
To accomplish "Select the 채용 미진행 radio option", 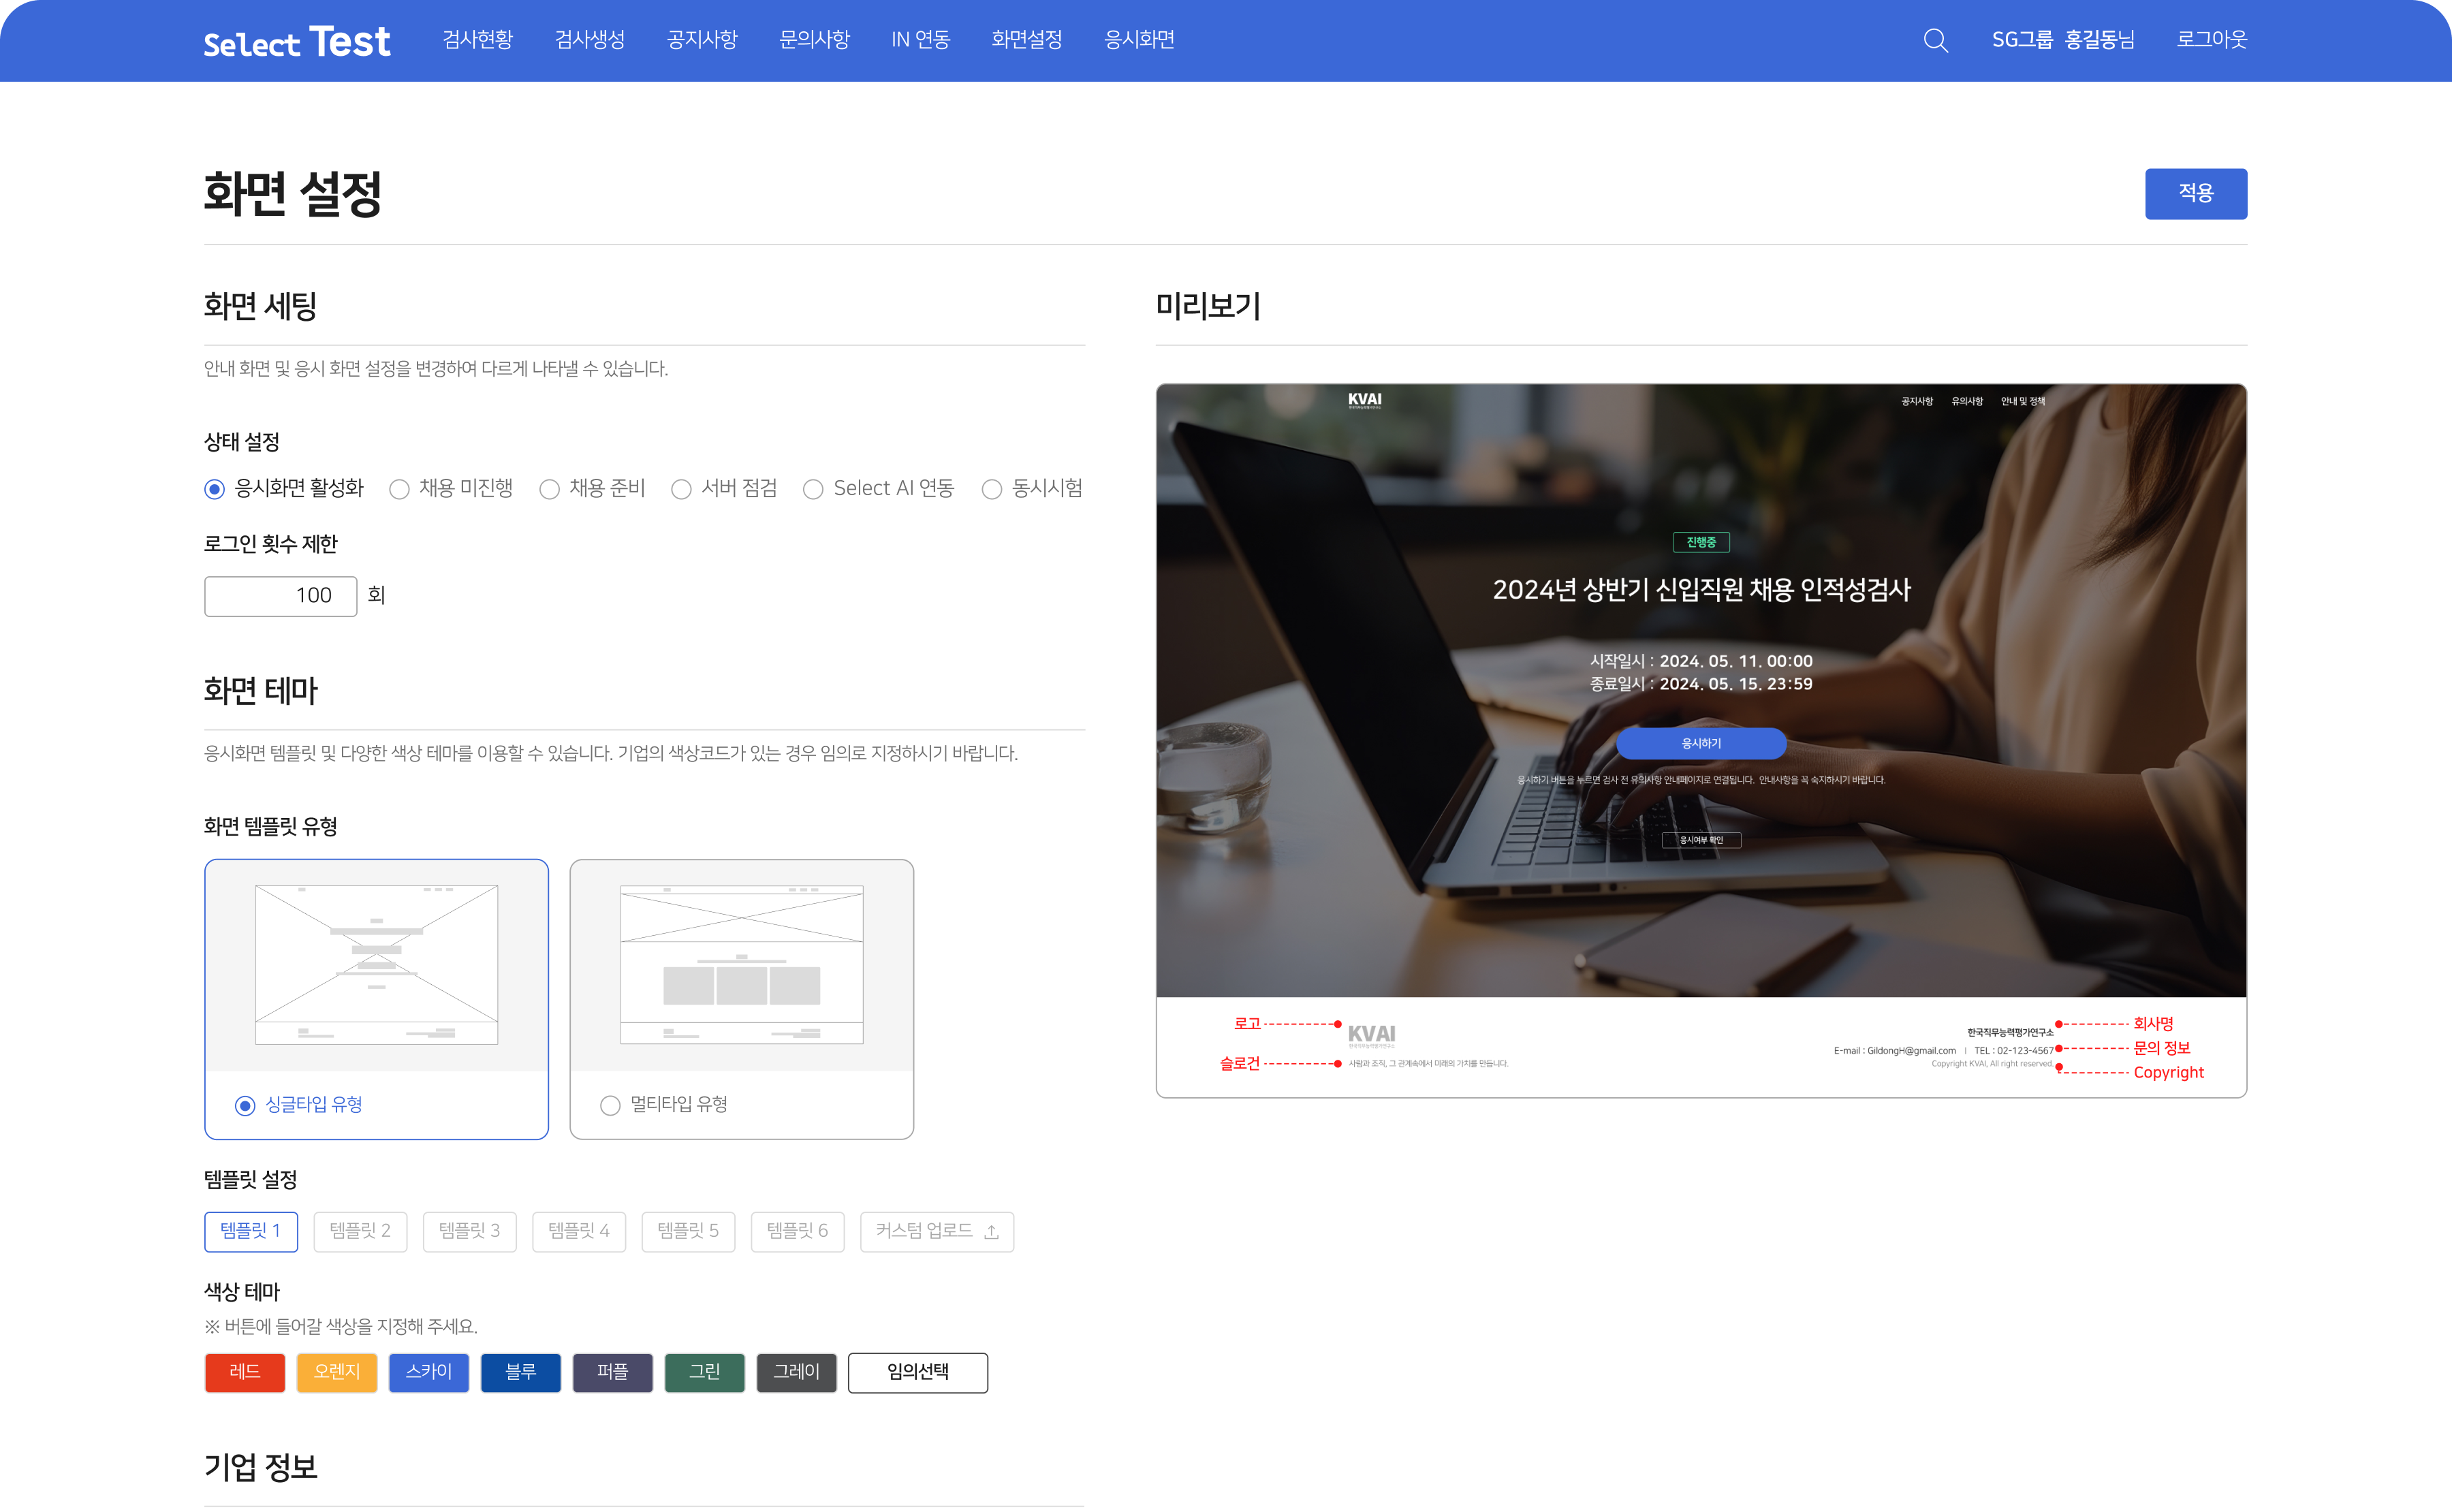I will point(399,489).
